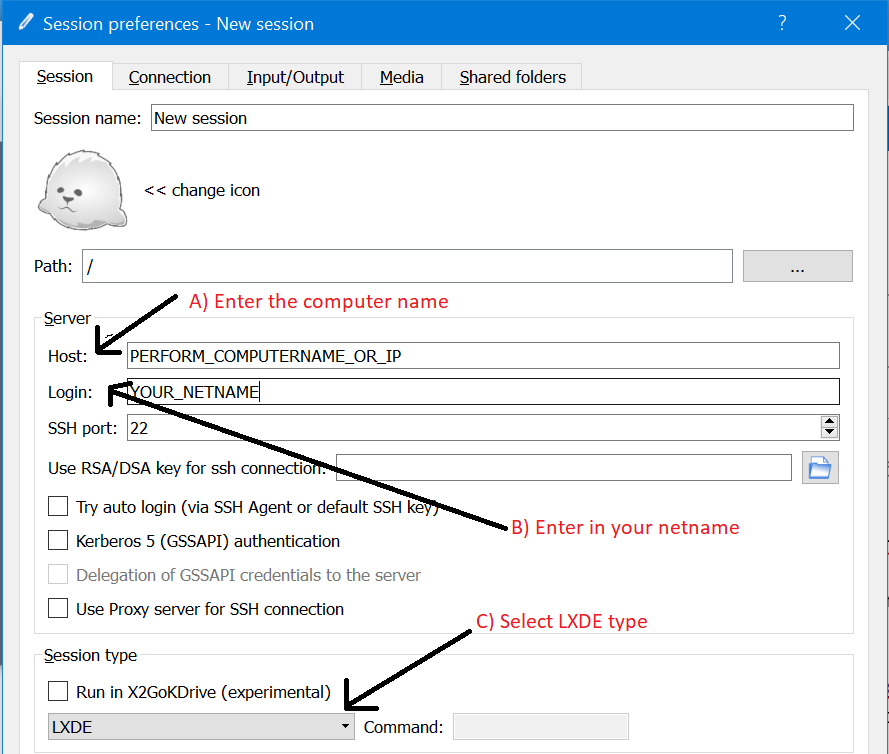889x754 pixels.
Task: Open the Input/Output tab
Action: (x=295, y=77)
